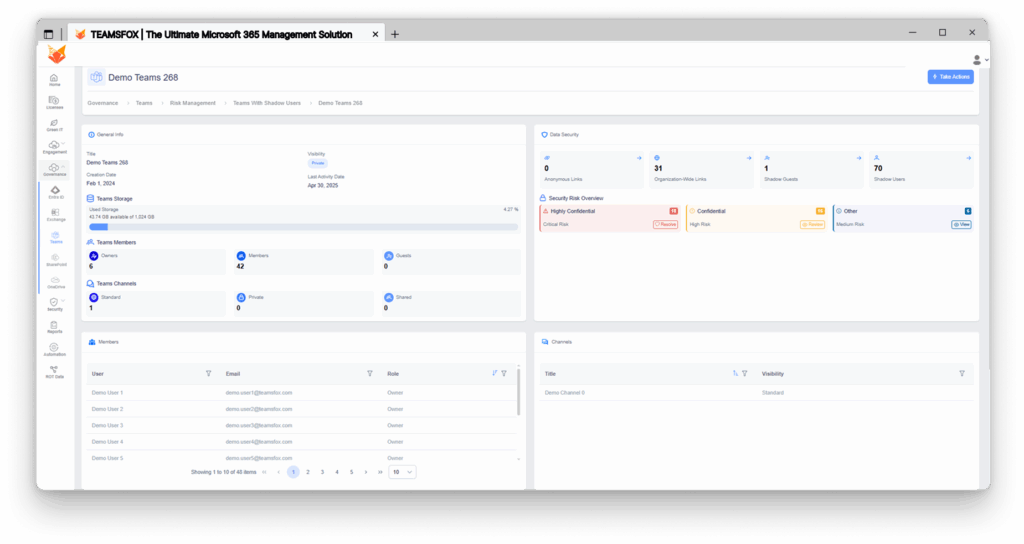Screen dimensions: 1024x544
Task: Review Confidential high risk
Action: tap(812, 224)
